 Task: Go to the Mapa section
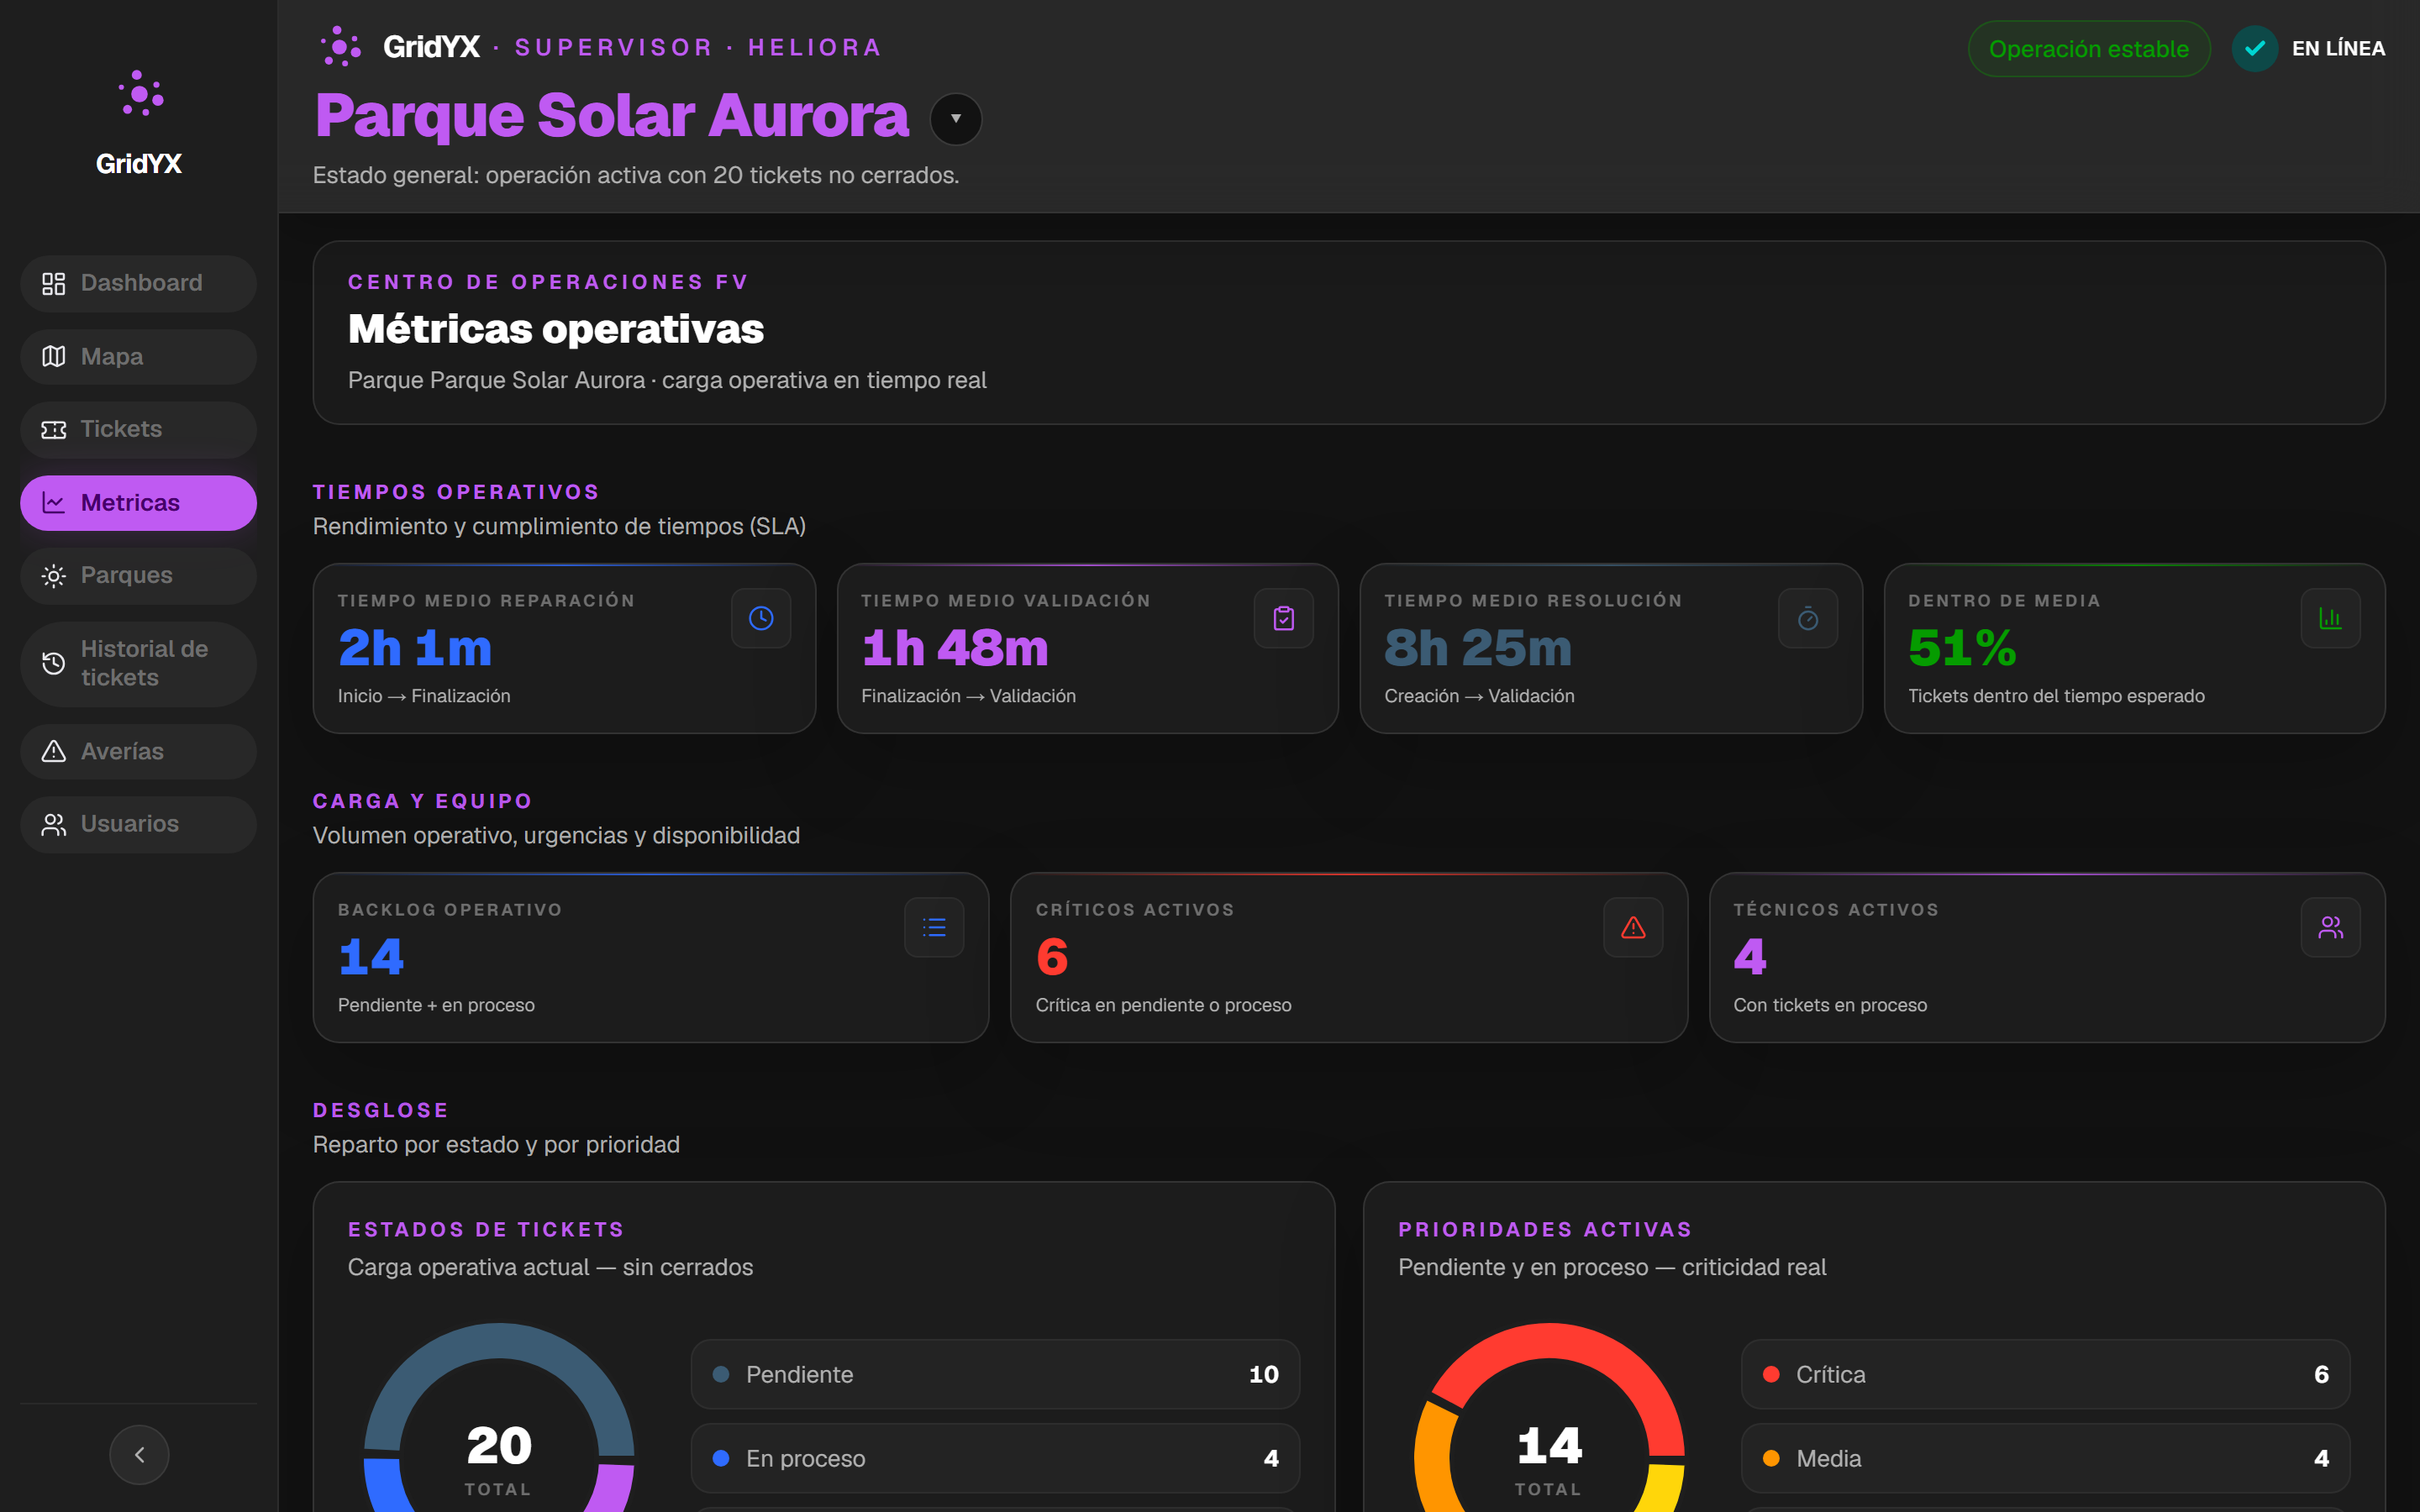pyautogui.click(x=138, y=356)
